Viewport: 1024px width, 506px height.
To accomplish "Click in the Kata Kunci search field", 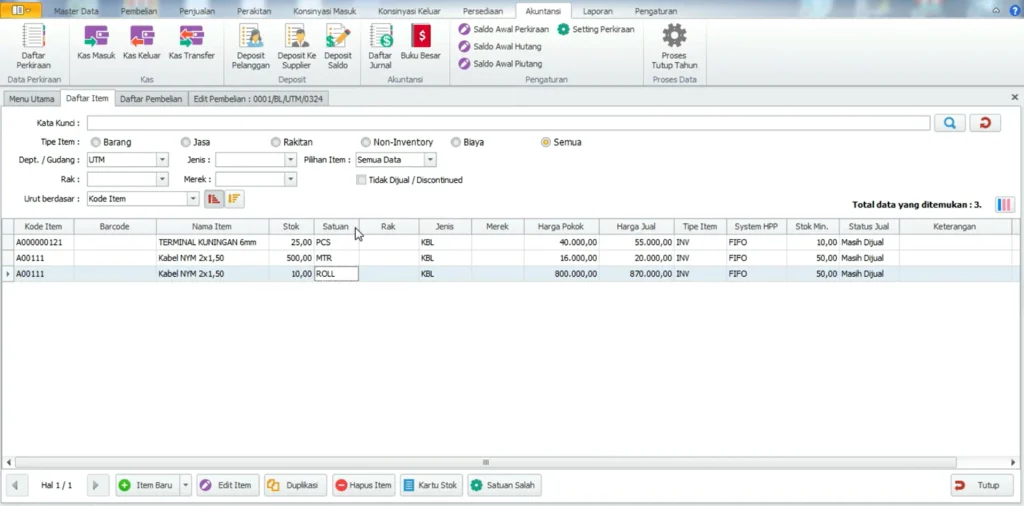I will click(509, 123).
